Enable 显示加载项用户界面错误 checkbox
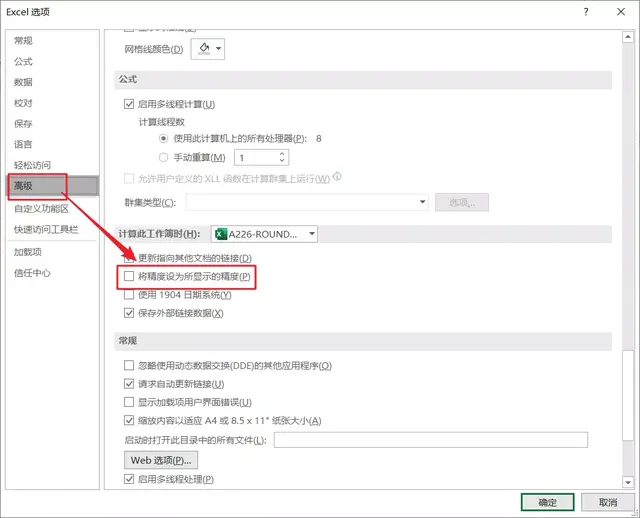This screenshot has height=518, width=640. (129, 402)
